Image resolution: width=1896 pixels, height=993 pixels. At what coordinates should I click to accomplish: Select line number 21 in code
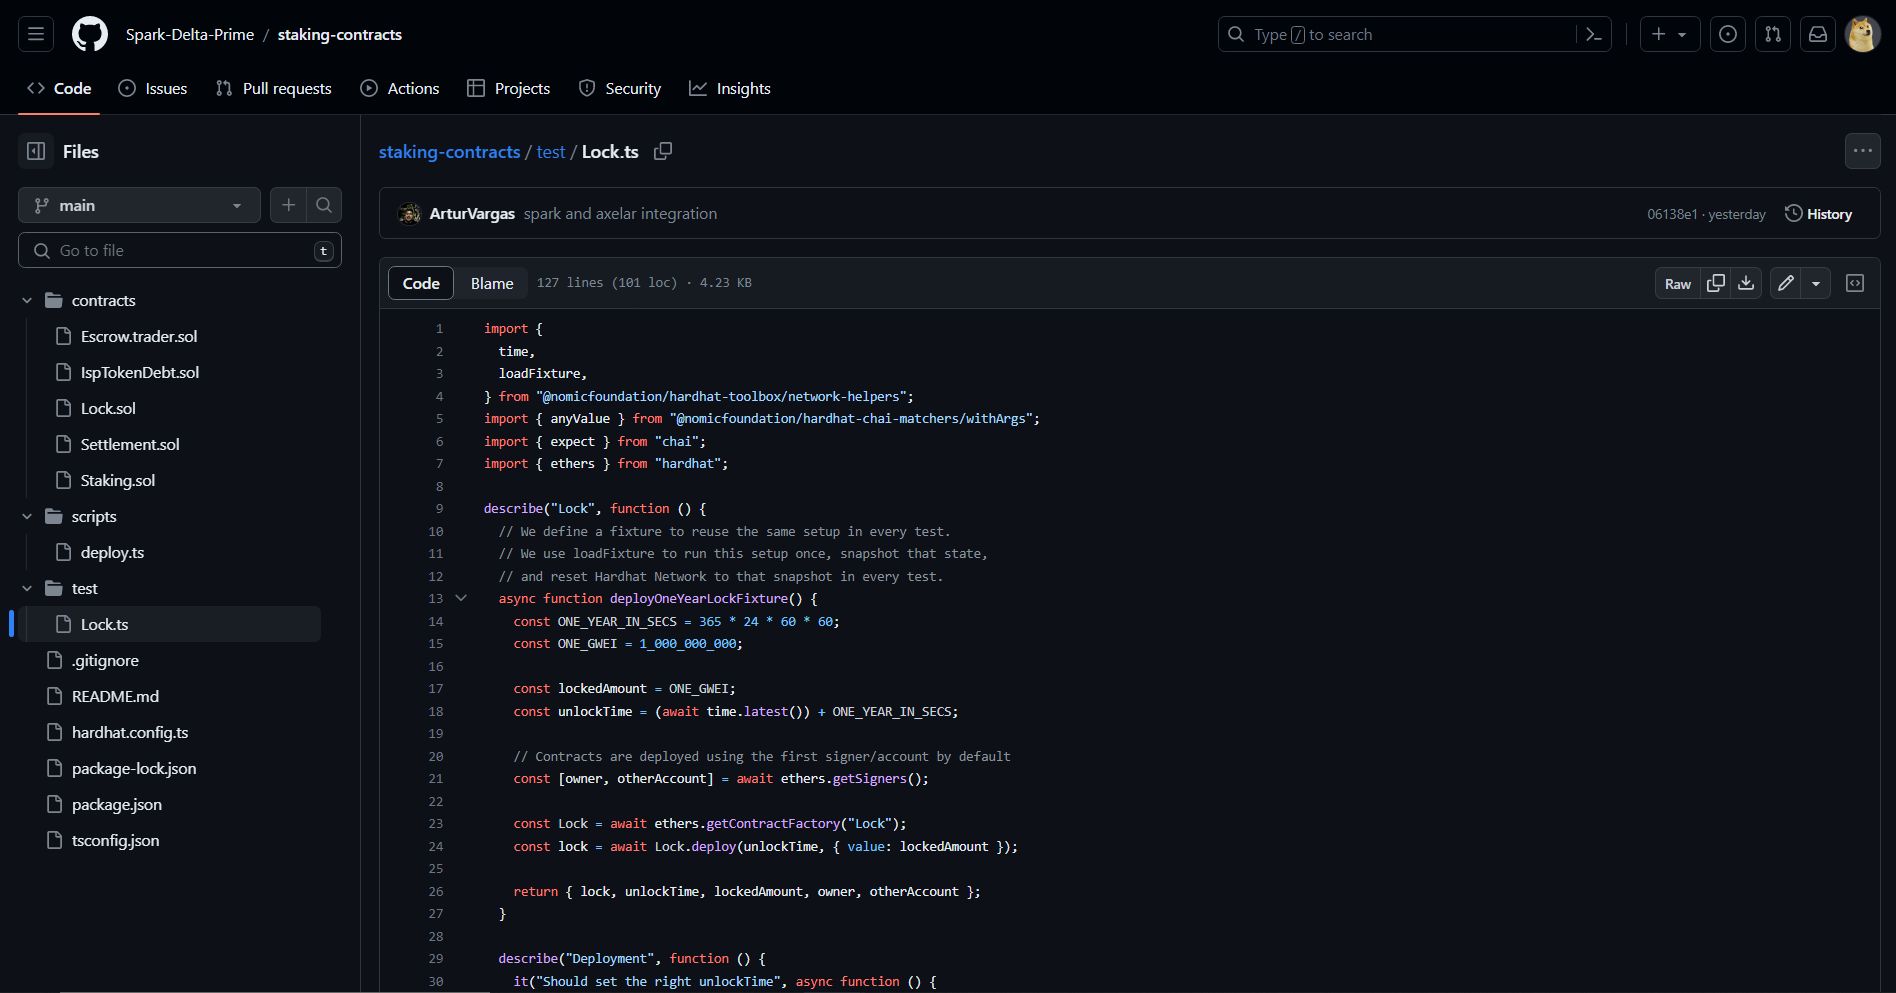tap(436, 778)
